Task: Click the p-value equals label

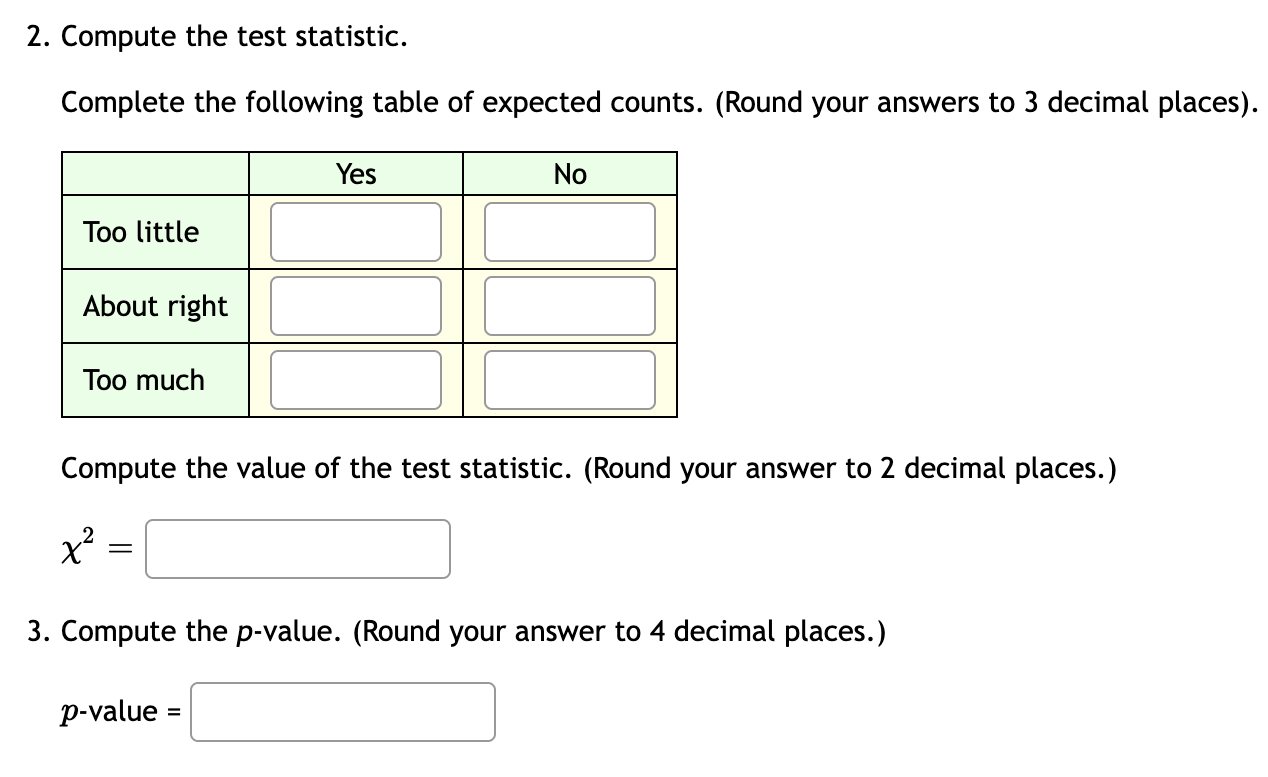Action: tap(119, 711)
